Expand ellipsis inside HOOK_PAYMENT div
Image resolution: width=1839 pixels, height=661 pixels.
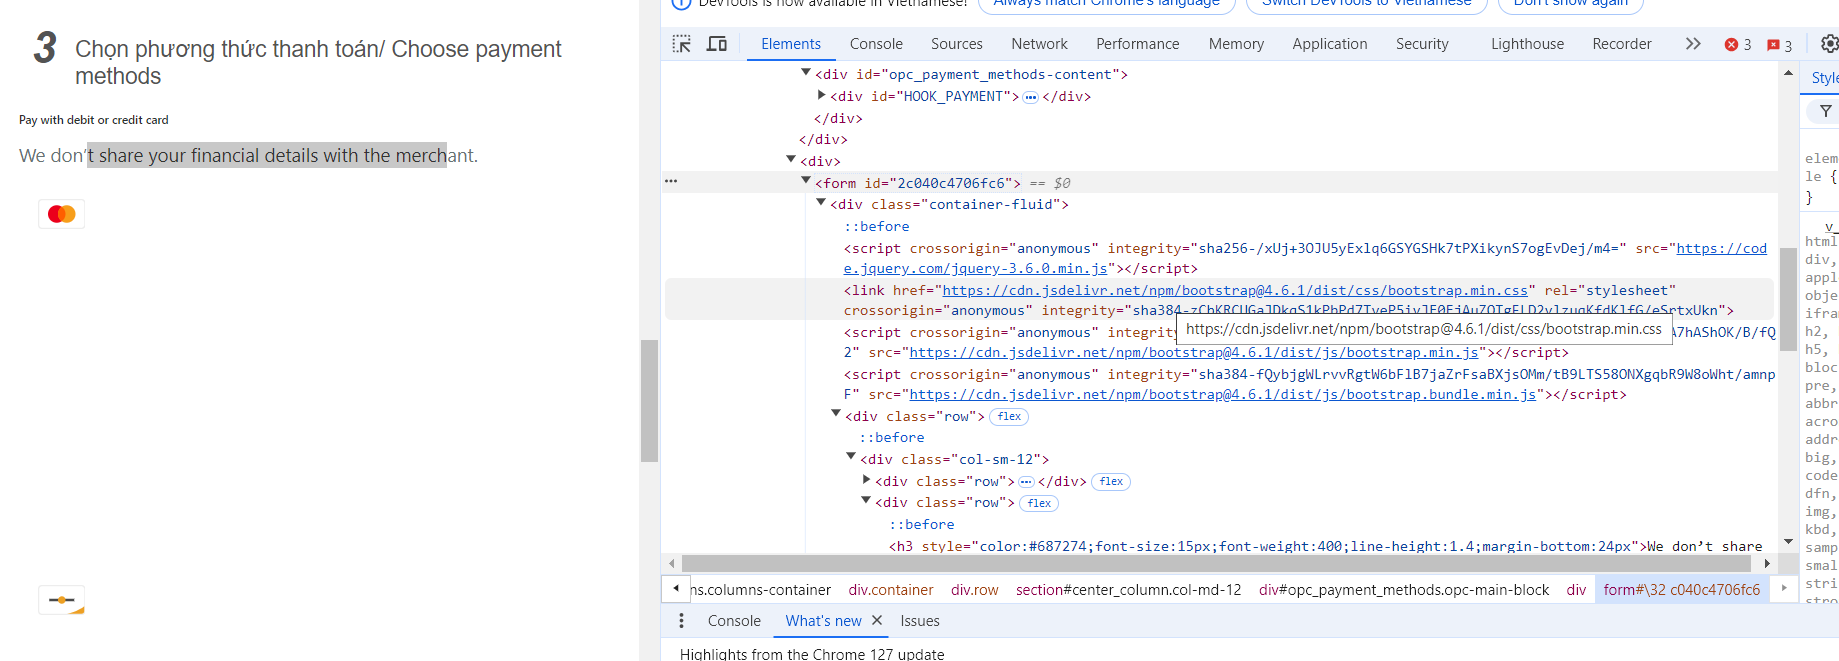click(x=1030, y=97)
